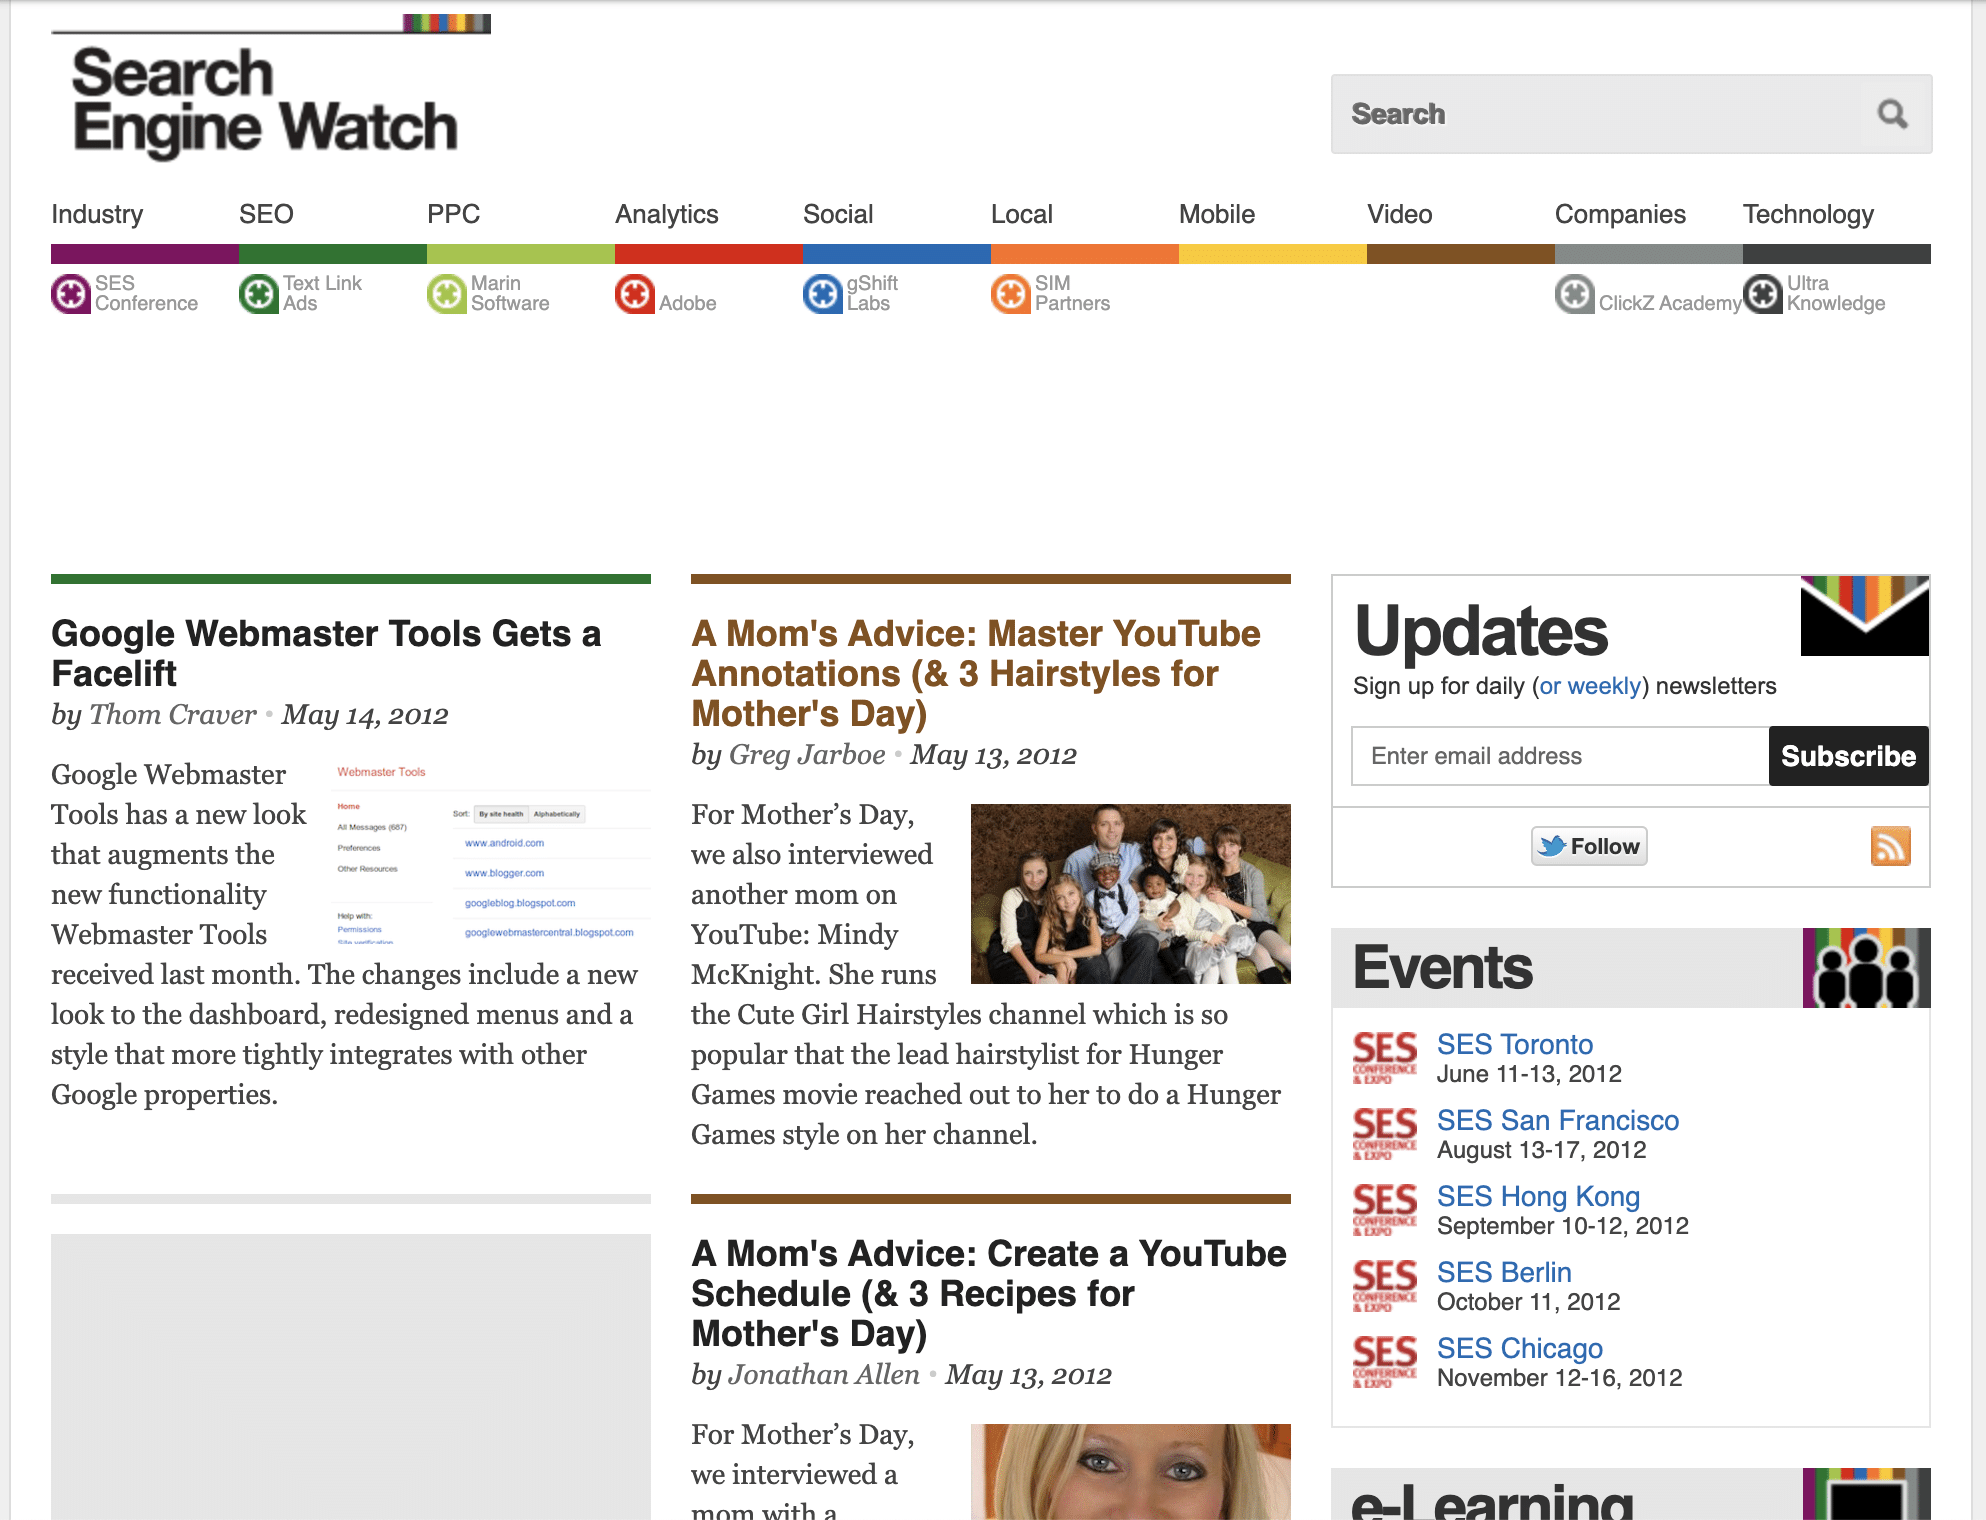Click the SES Conference sponsor text
This screenshot has height=1520, width=1986.
(146, 294)
